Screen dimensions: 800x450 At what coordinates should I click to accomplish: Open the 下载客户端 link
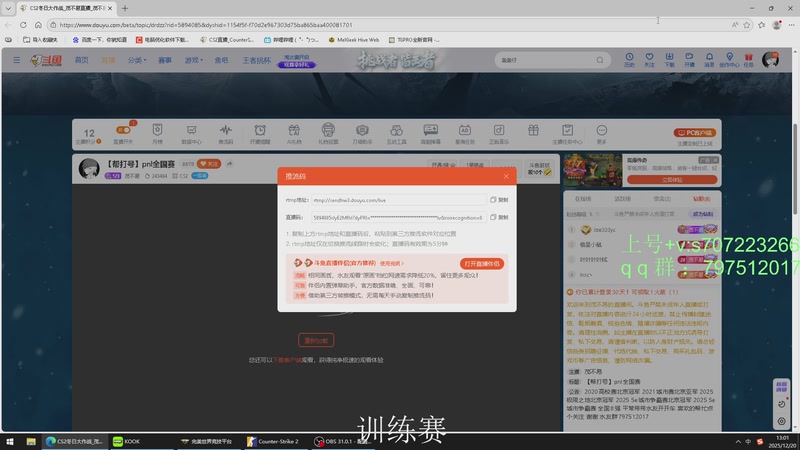point(287,360)
